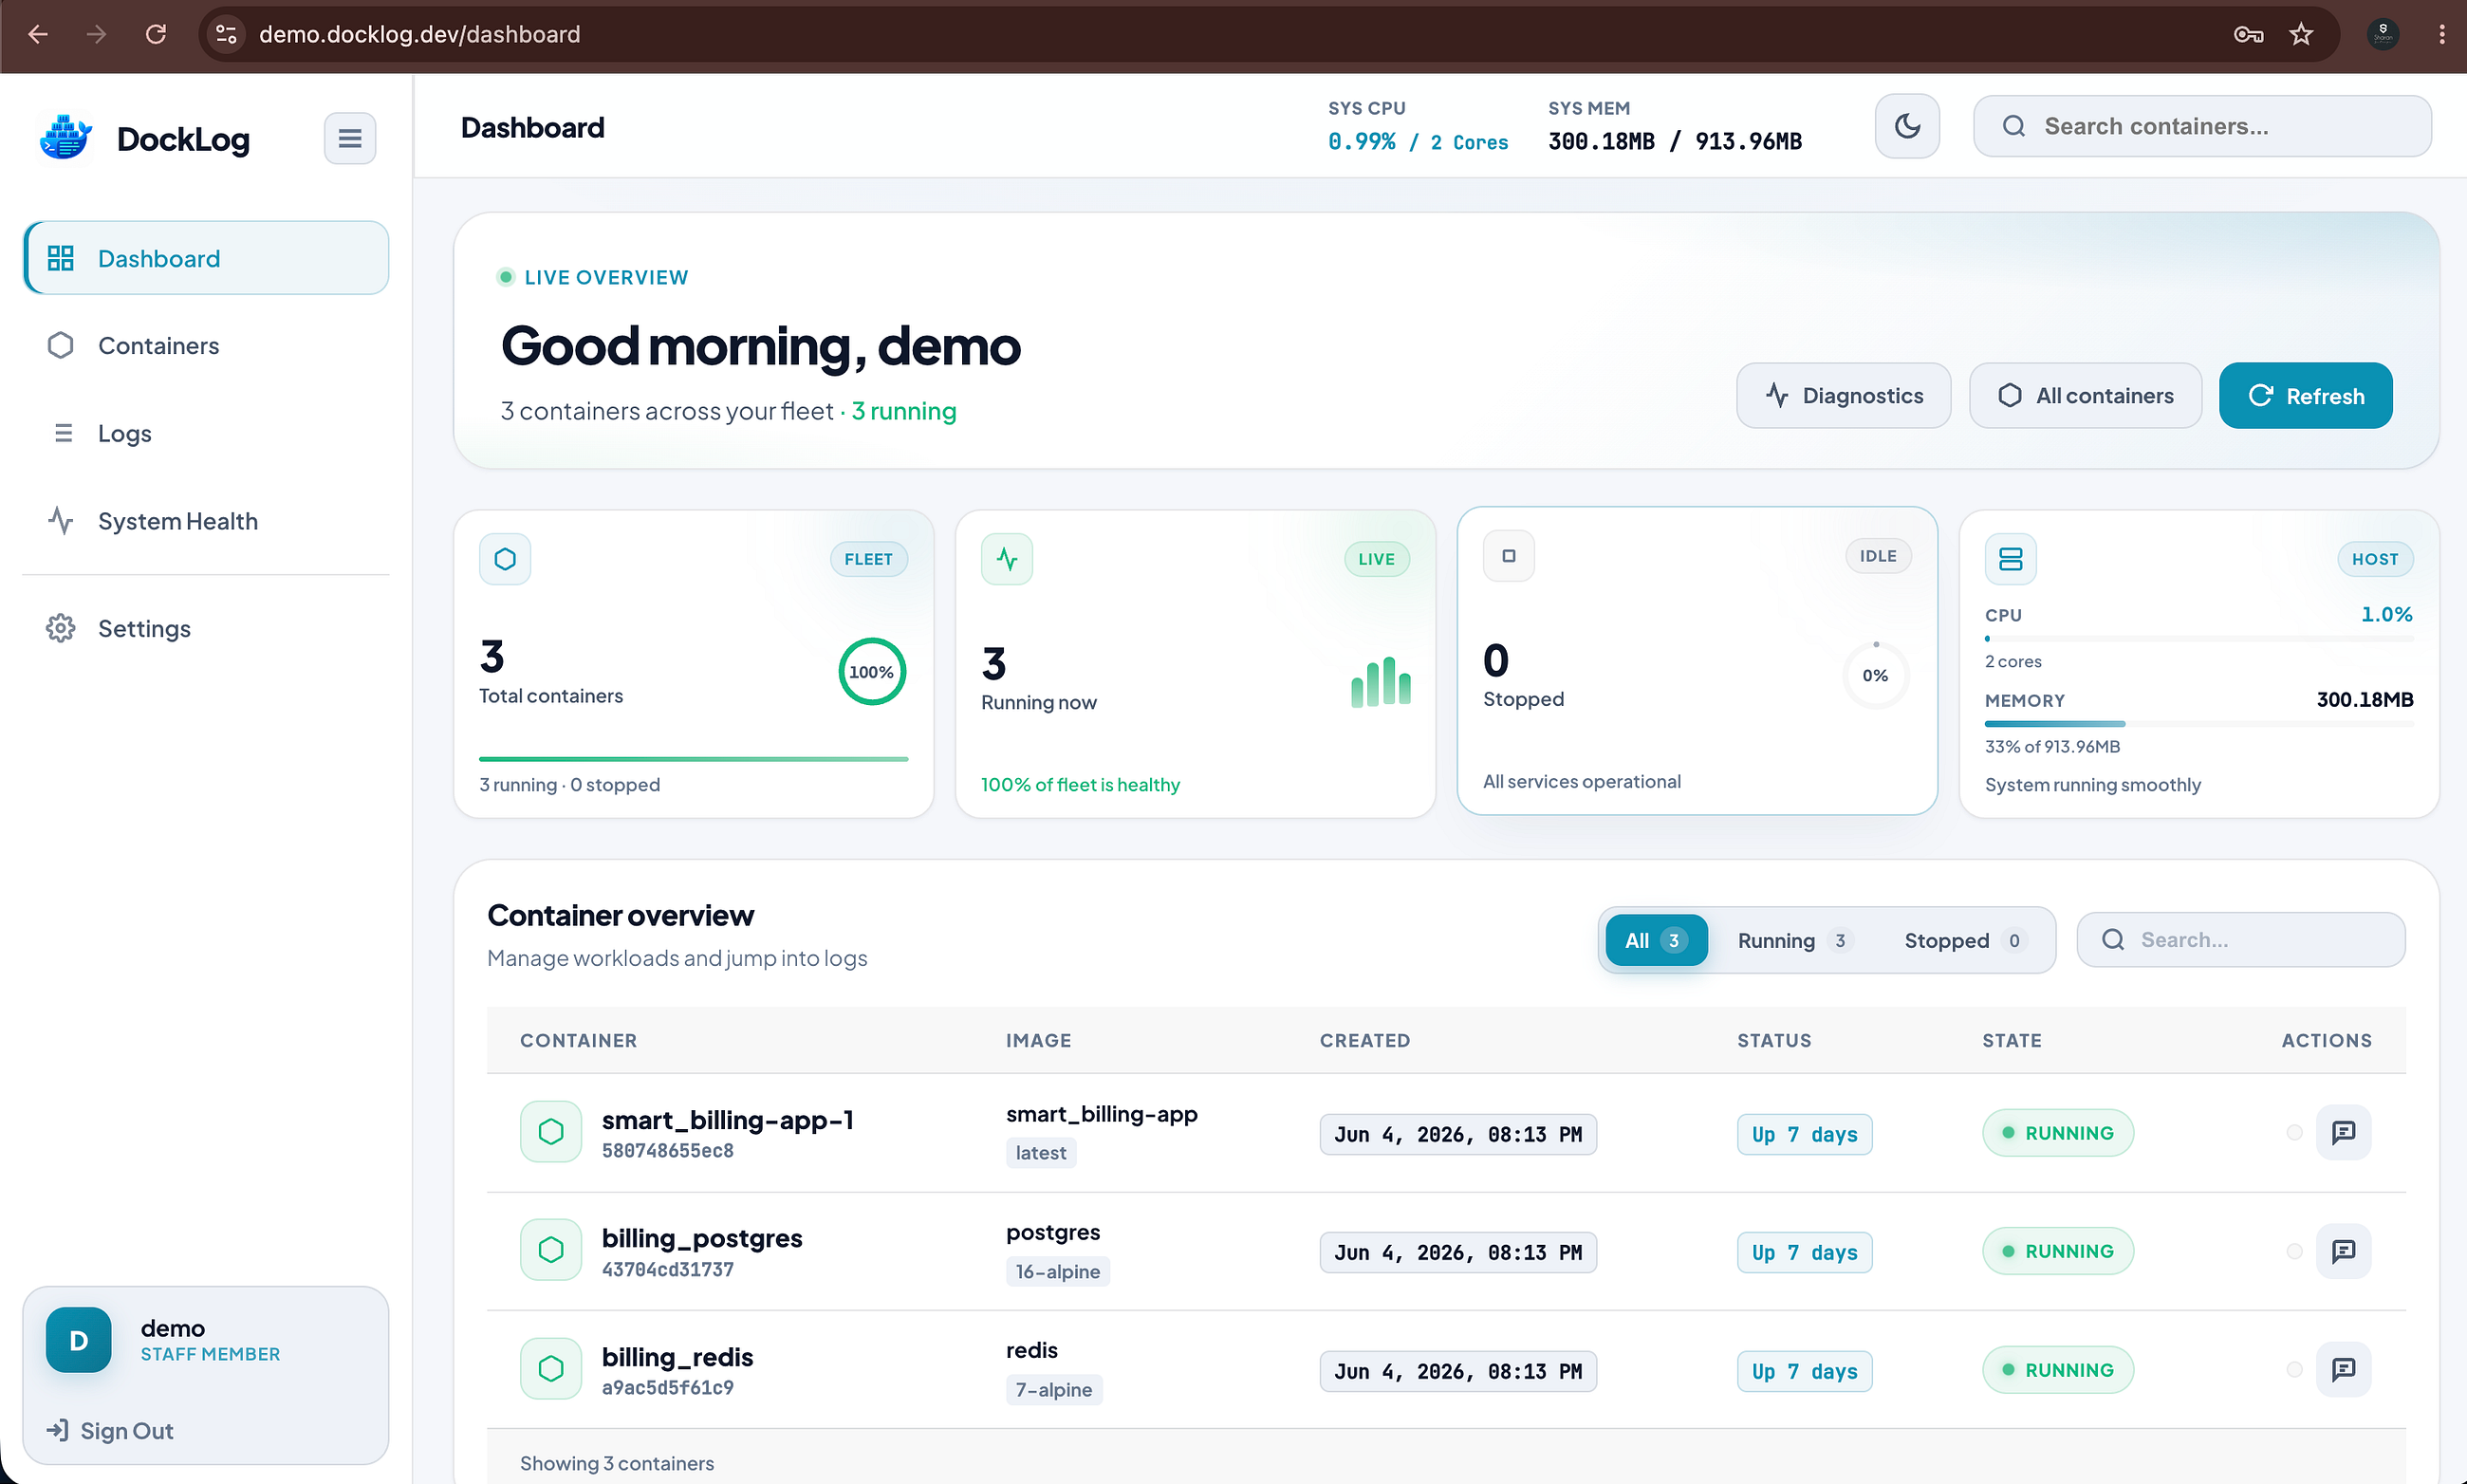Viewport: 2467px width, 1484px height.
Task: Collapse the sidebar with the hamburger button
Action: click(x=349, y=138)
